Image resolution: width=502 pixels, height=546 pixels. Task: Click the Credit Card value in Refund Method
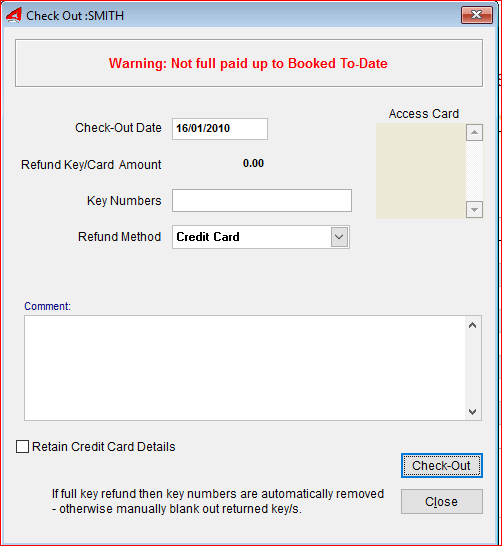(208, 237)
